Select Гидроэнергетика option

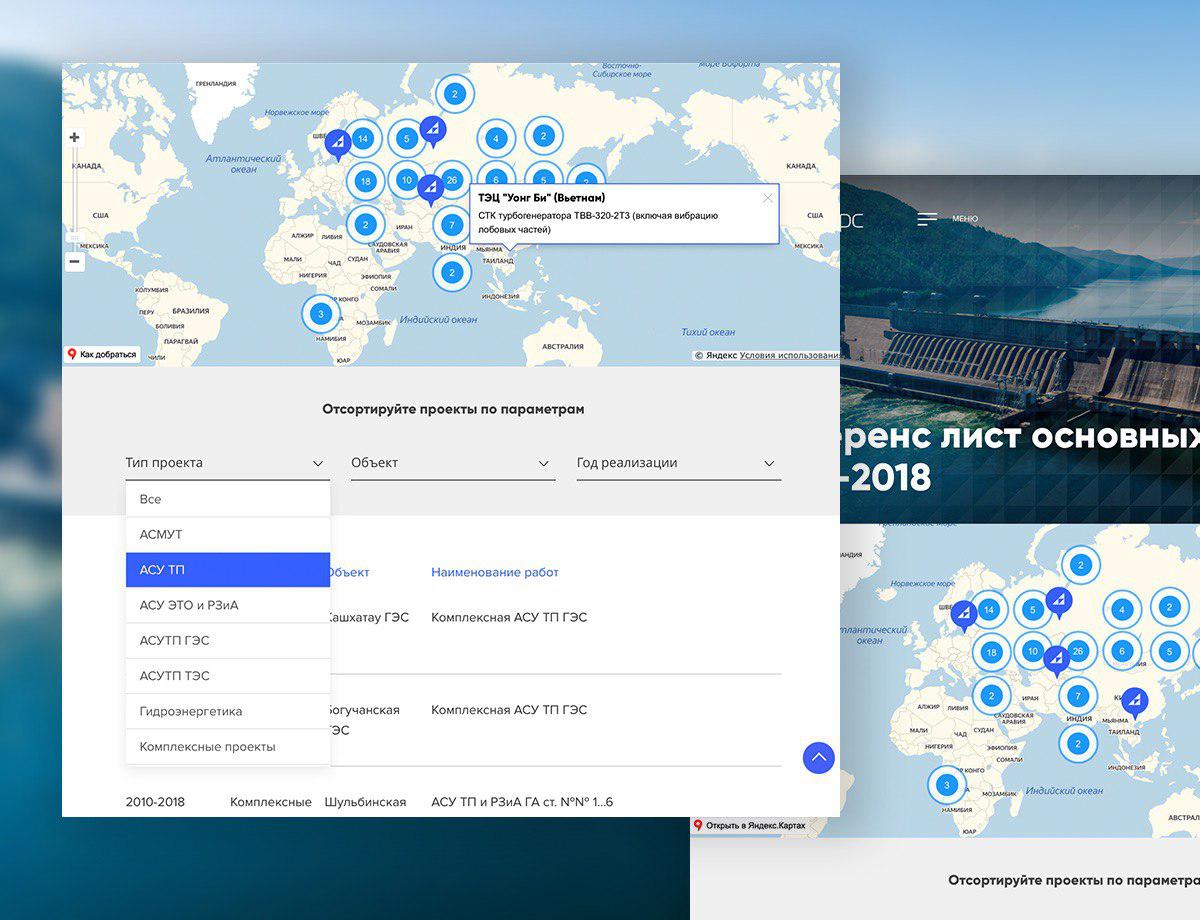click(228, 711)
